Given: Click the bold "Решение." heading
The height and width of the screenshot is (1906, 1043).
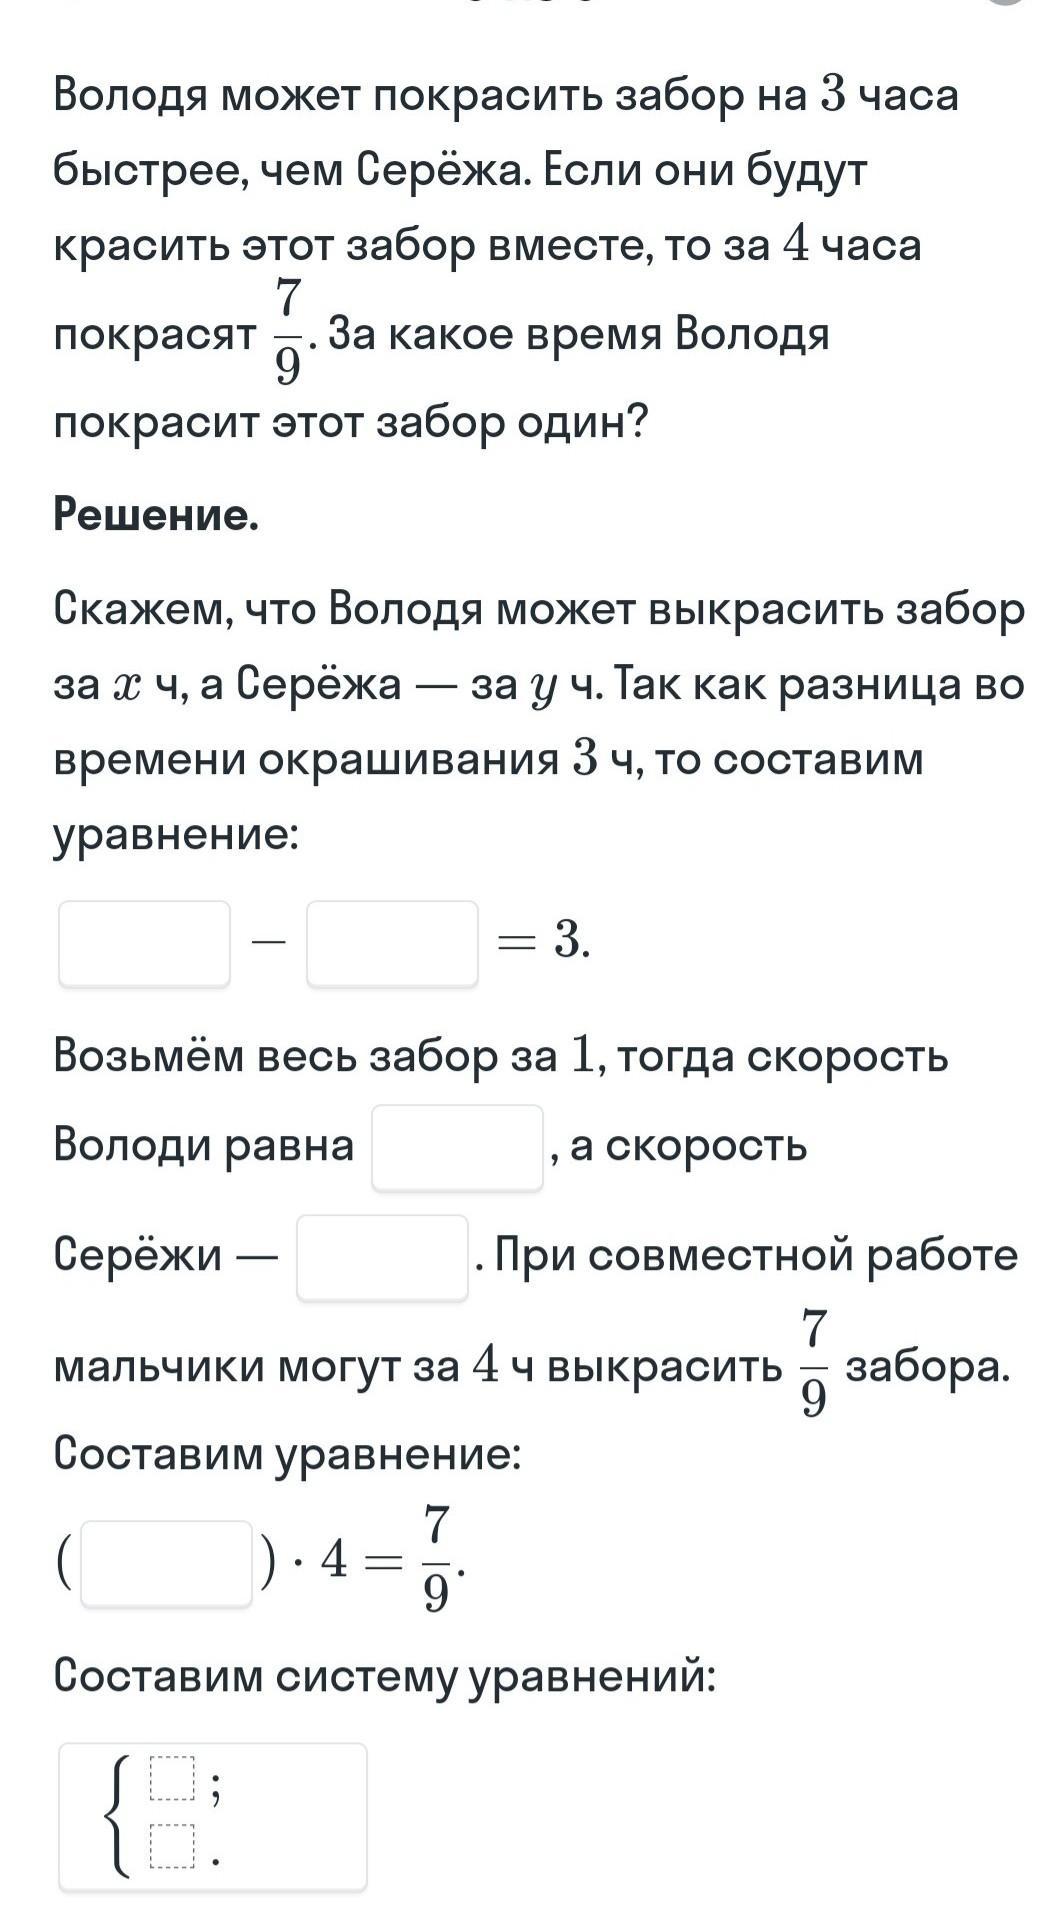Looking at the screenshot, I should (156, 515).
